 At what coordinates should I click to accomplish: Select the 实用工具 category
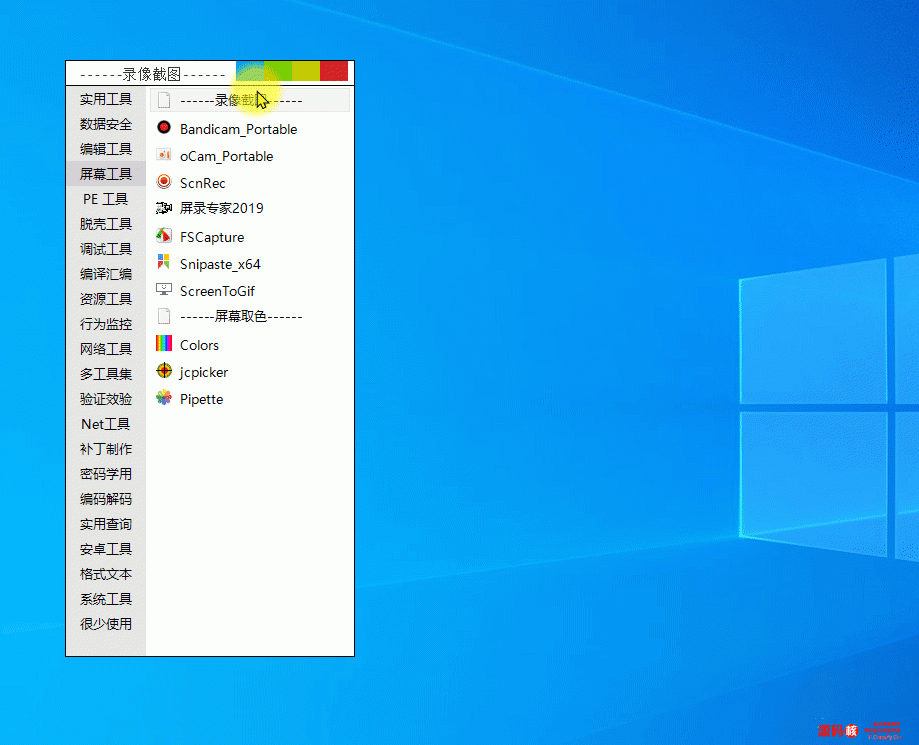coord(106,99)
